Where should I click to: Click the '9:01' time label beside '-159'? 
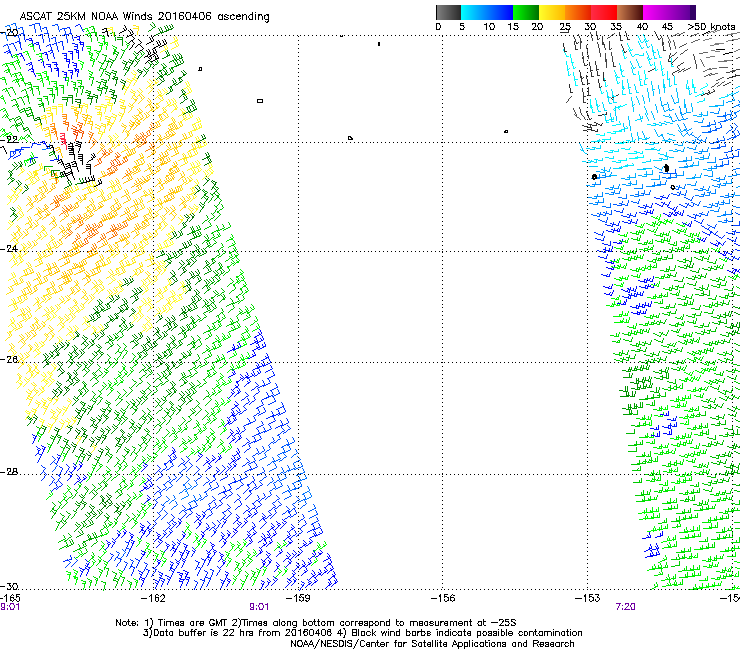[259, 607]
